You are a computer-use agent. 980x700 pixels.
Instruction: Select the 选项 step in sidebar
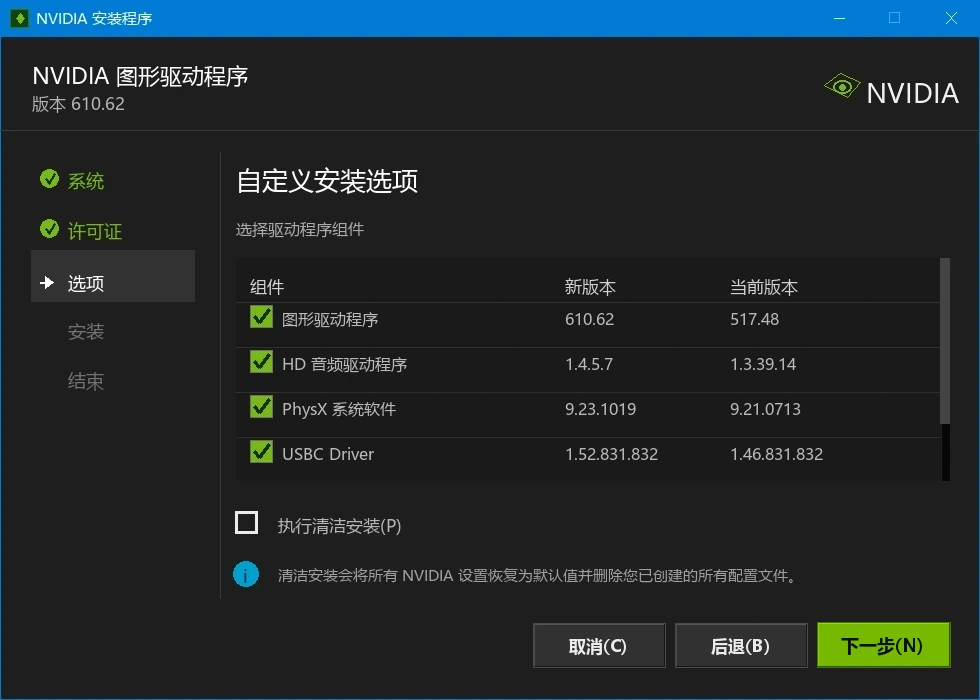113,276
